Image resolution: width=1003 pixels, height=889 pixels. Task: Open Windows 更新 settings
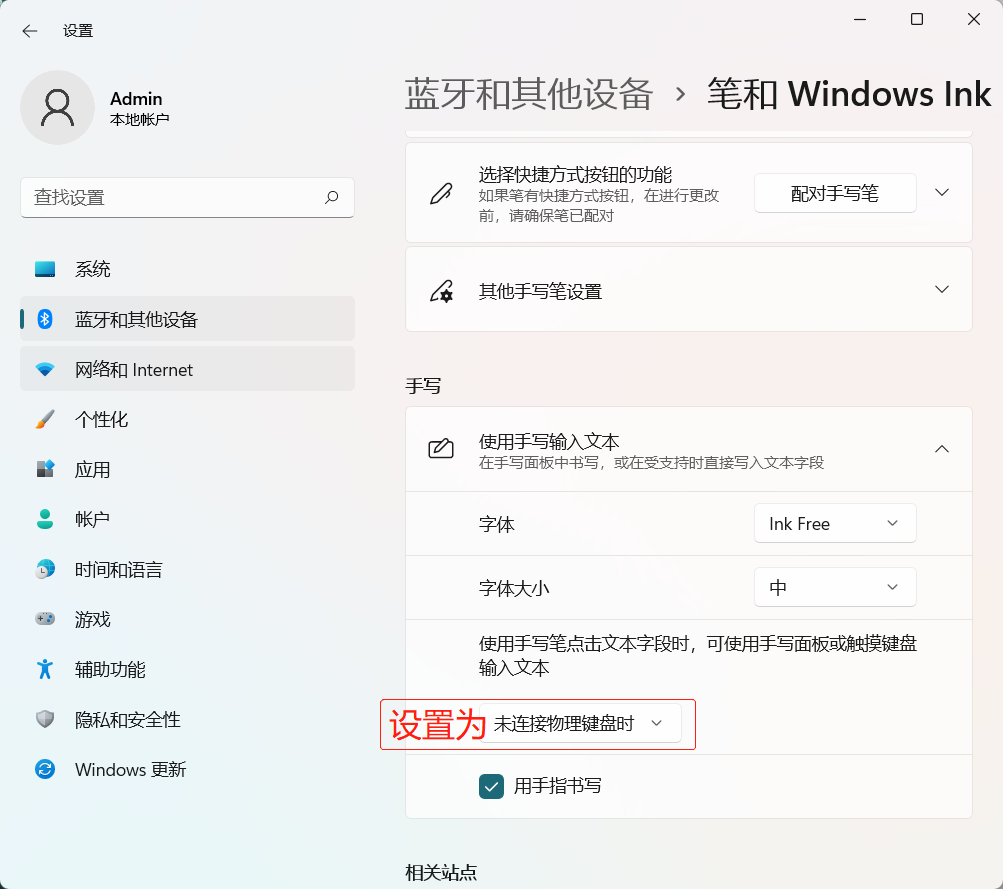[x=187, y=769]
